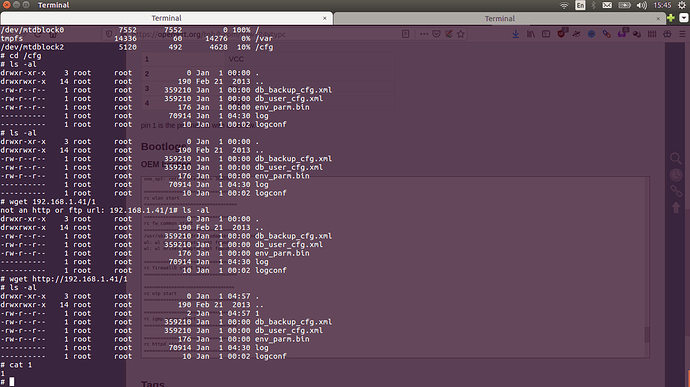The width and height of the screenshot is (690, 387).
Task: Close the first Terminal tab
Action: [x=325, y=18]
